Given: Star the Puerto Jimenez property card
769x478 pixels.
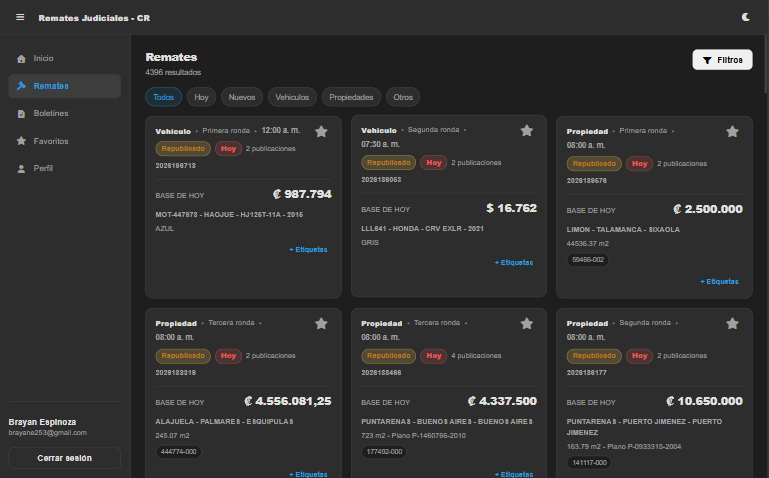Looking at the screenshot, I should (x=732, y=324).
